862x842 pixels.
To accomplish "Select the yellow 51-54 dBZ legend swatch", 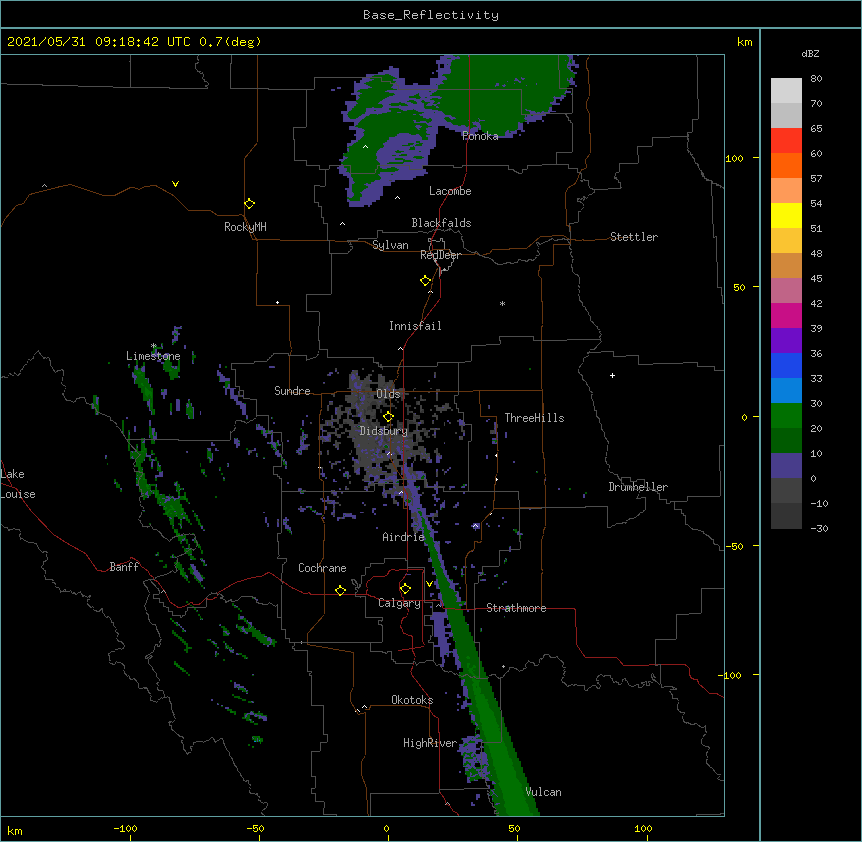I will point(786,215).
